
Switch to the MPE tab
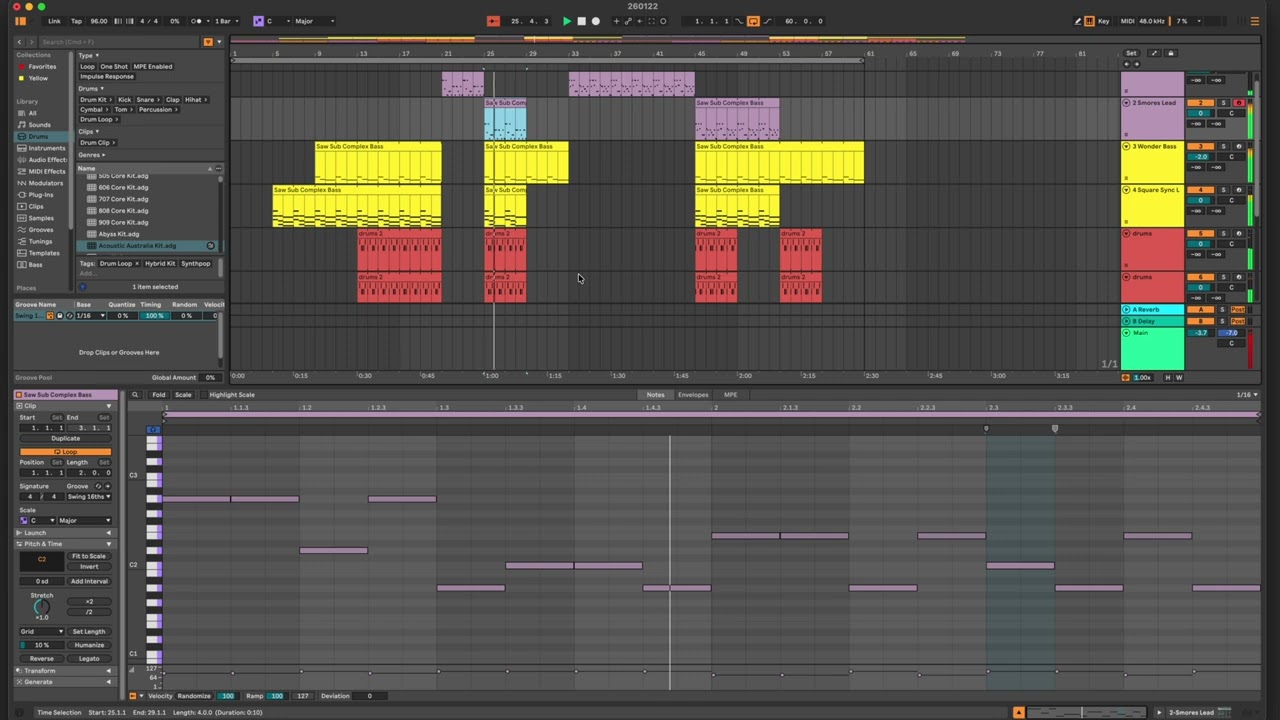click(730, 395)
